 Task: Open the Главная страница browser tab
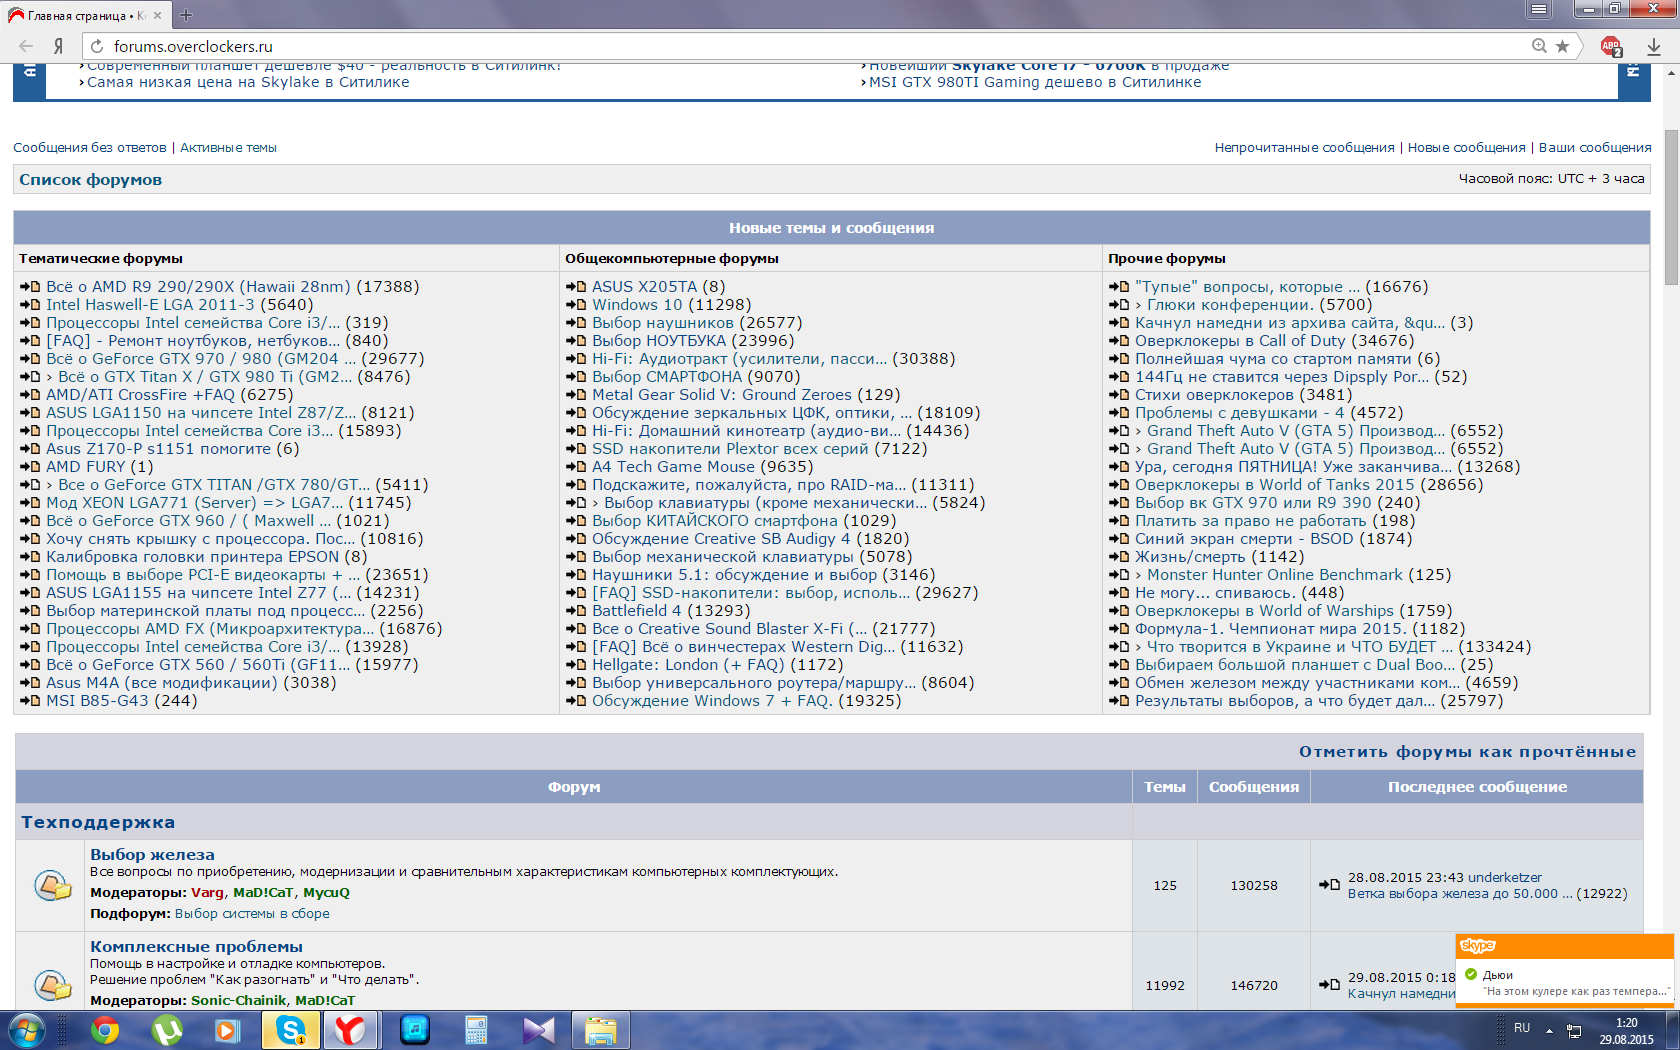pyautogui.click(x=84, y=16)
